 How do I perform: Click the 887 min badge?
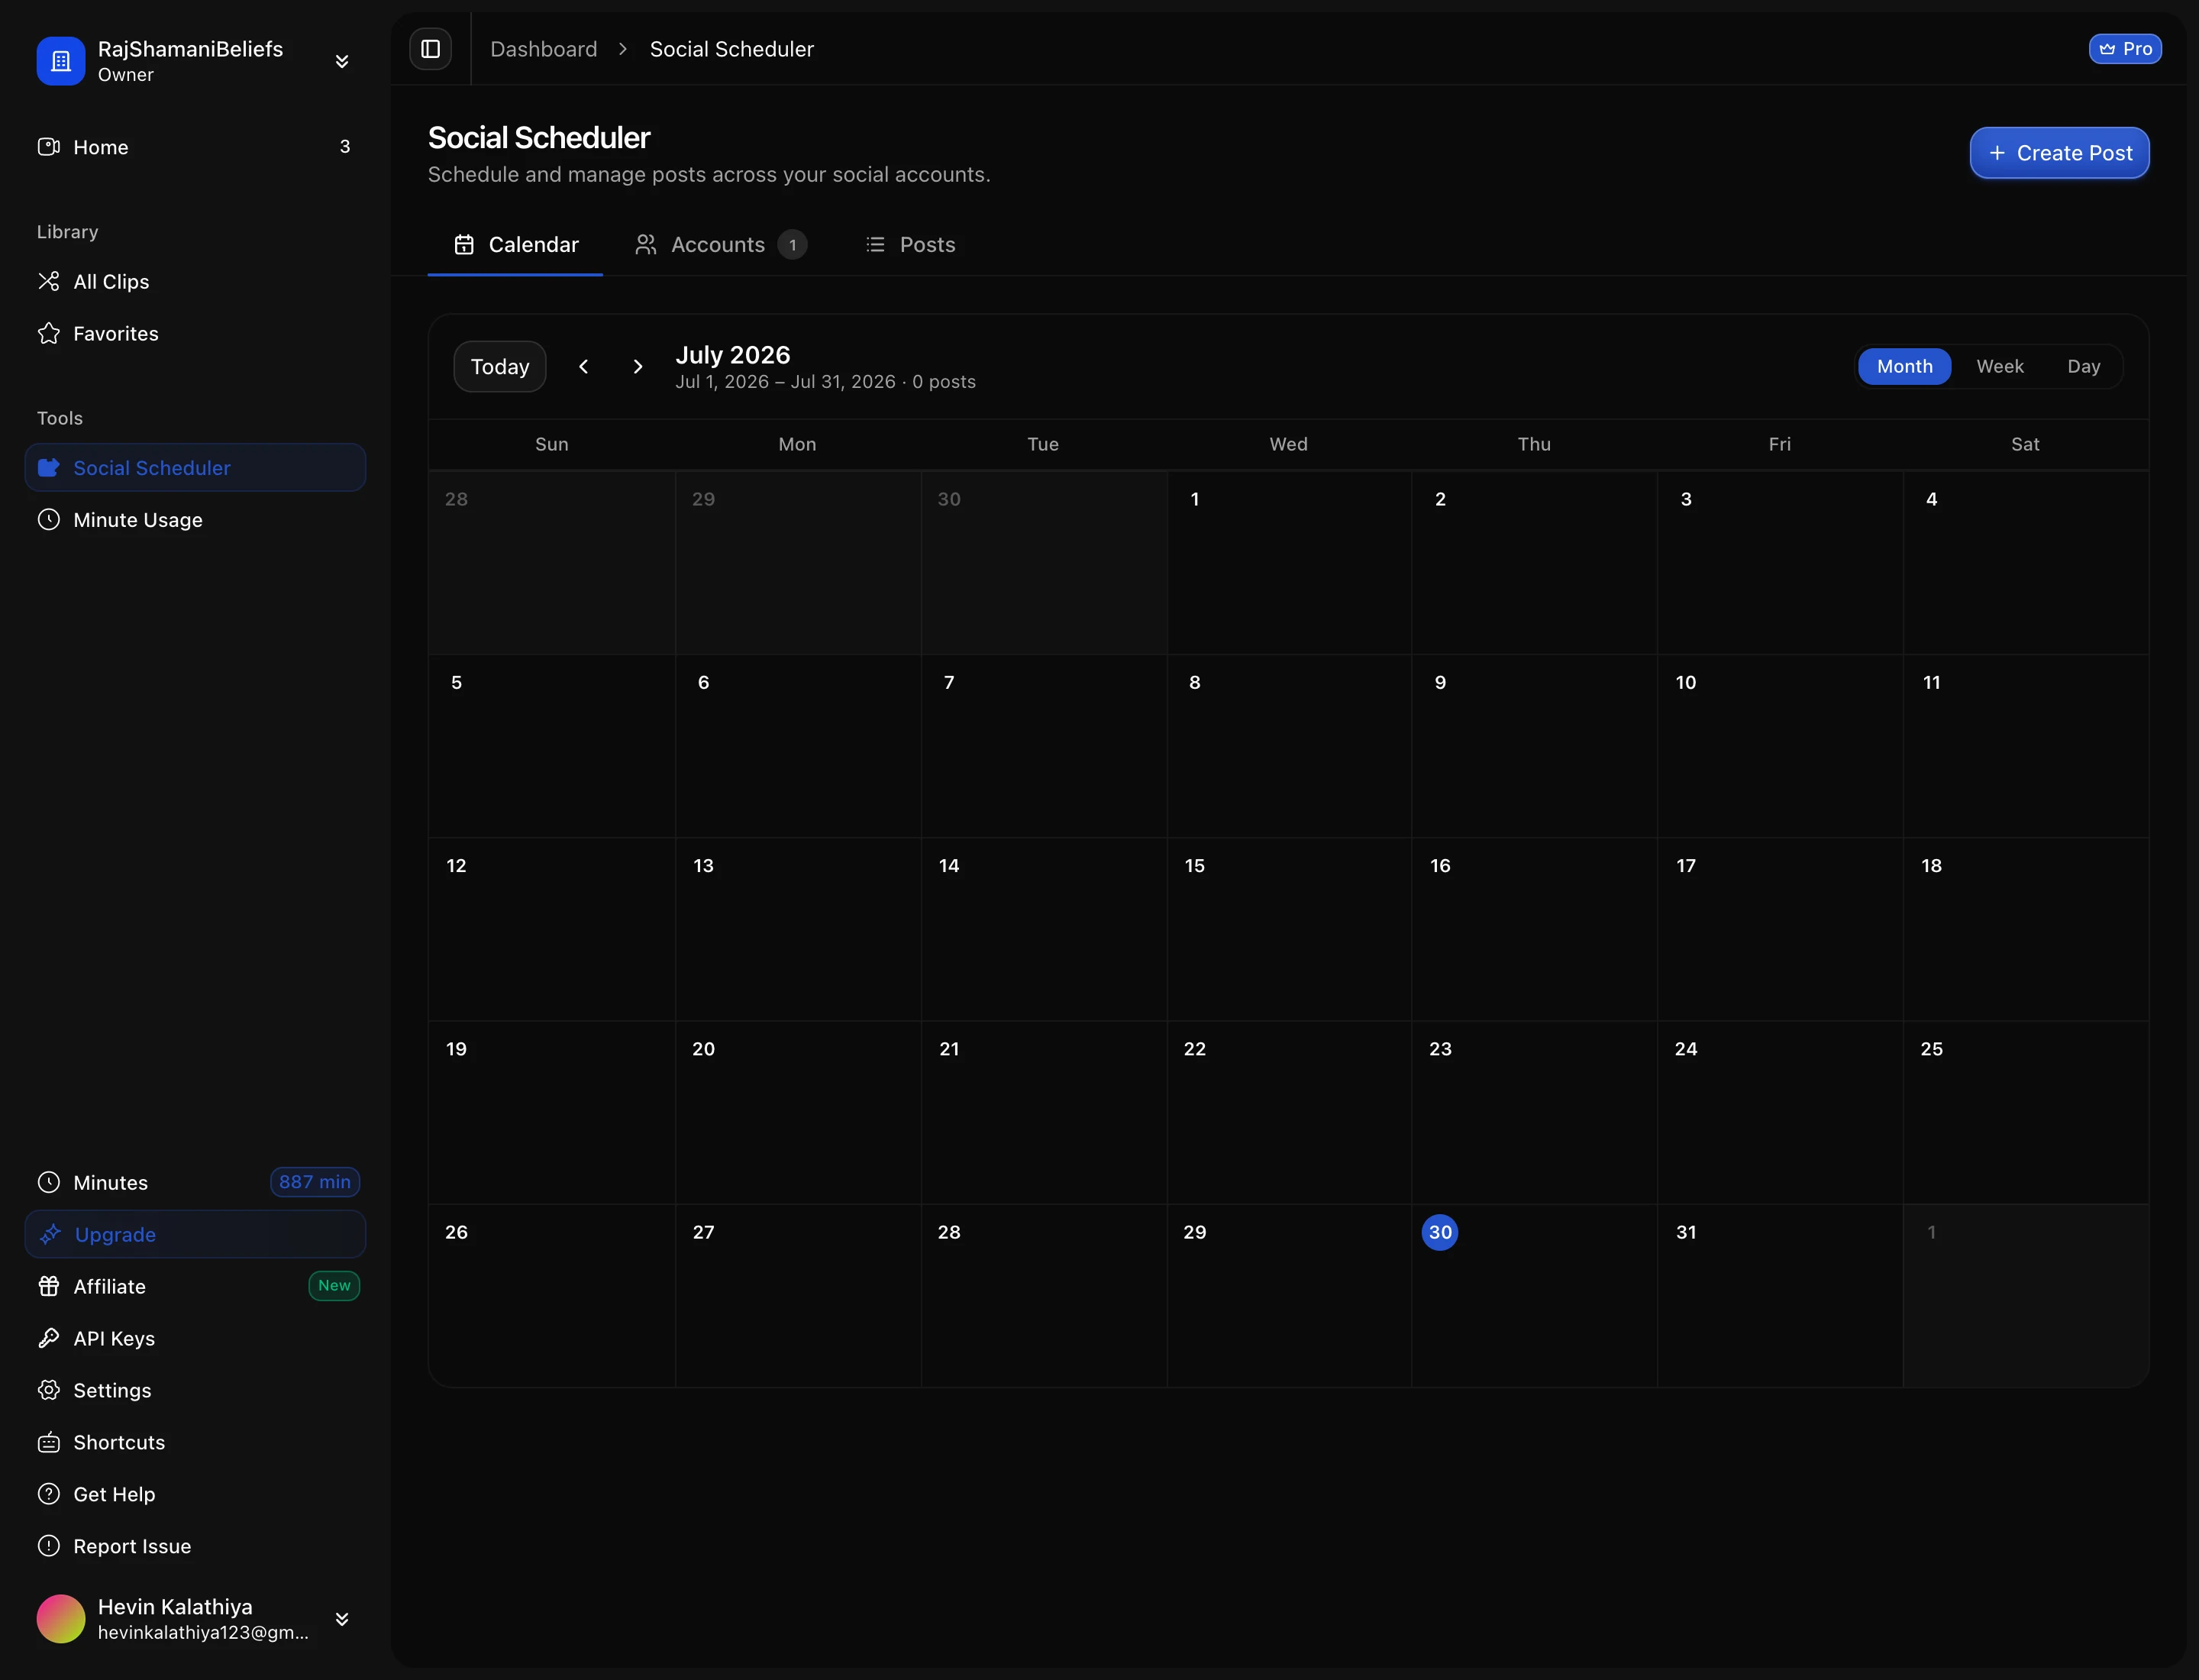click(x=315, y=1182)
